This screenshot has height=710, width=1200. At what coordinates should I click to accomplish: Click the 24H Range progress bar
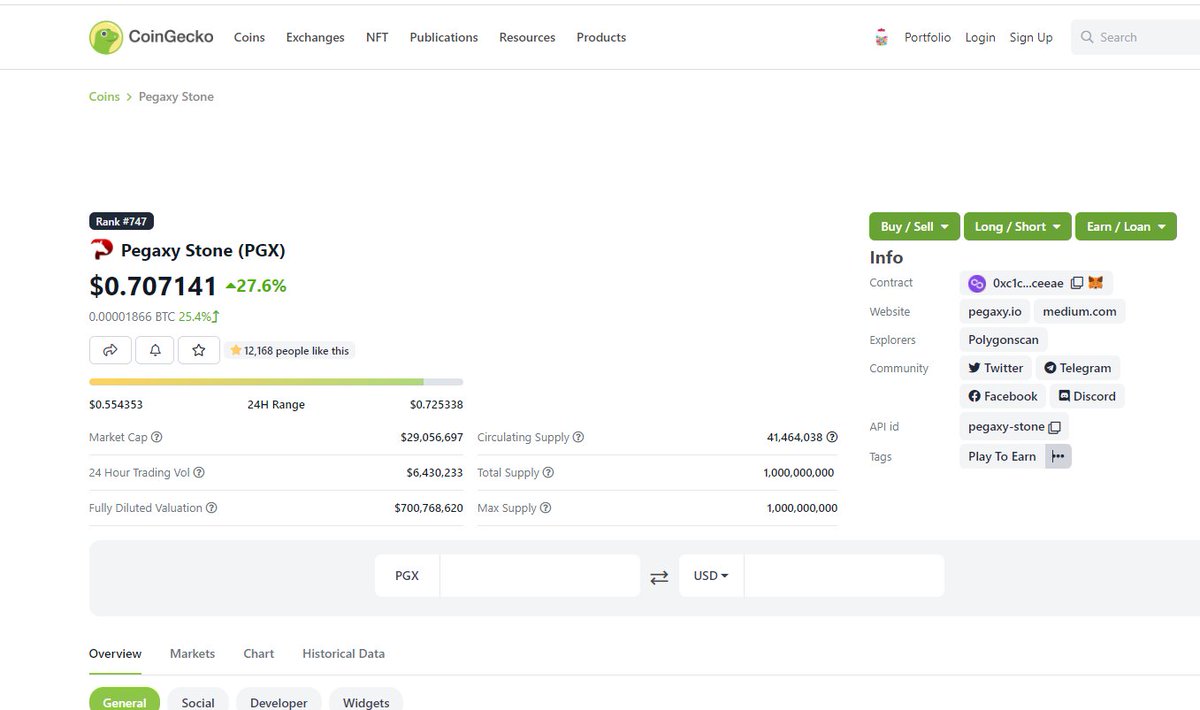point(276,382)
